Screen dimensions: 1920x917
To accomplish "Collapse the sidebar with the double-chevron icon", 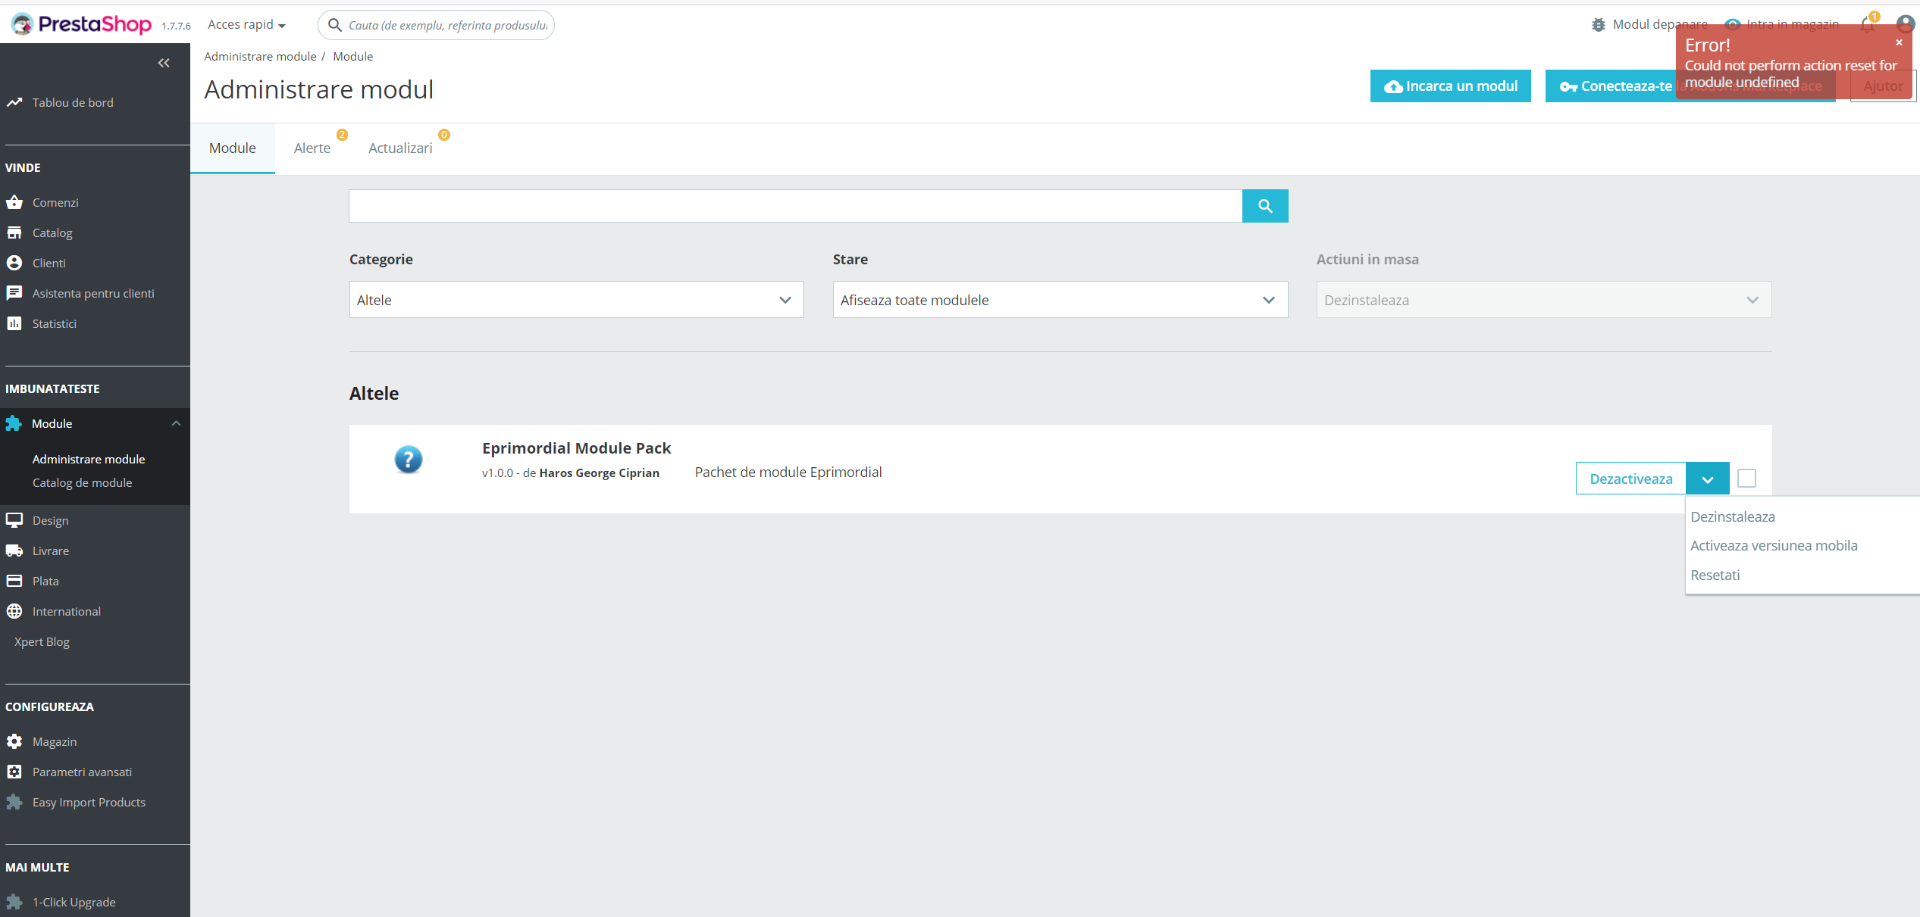I will coord(164,63).
